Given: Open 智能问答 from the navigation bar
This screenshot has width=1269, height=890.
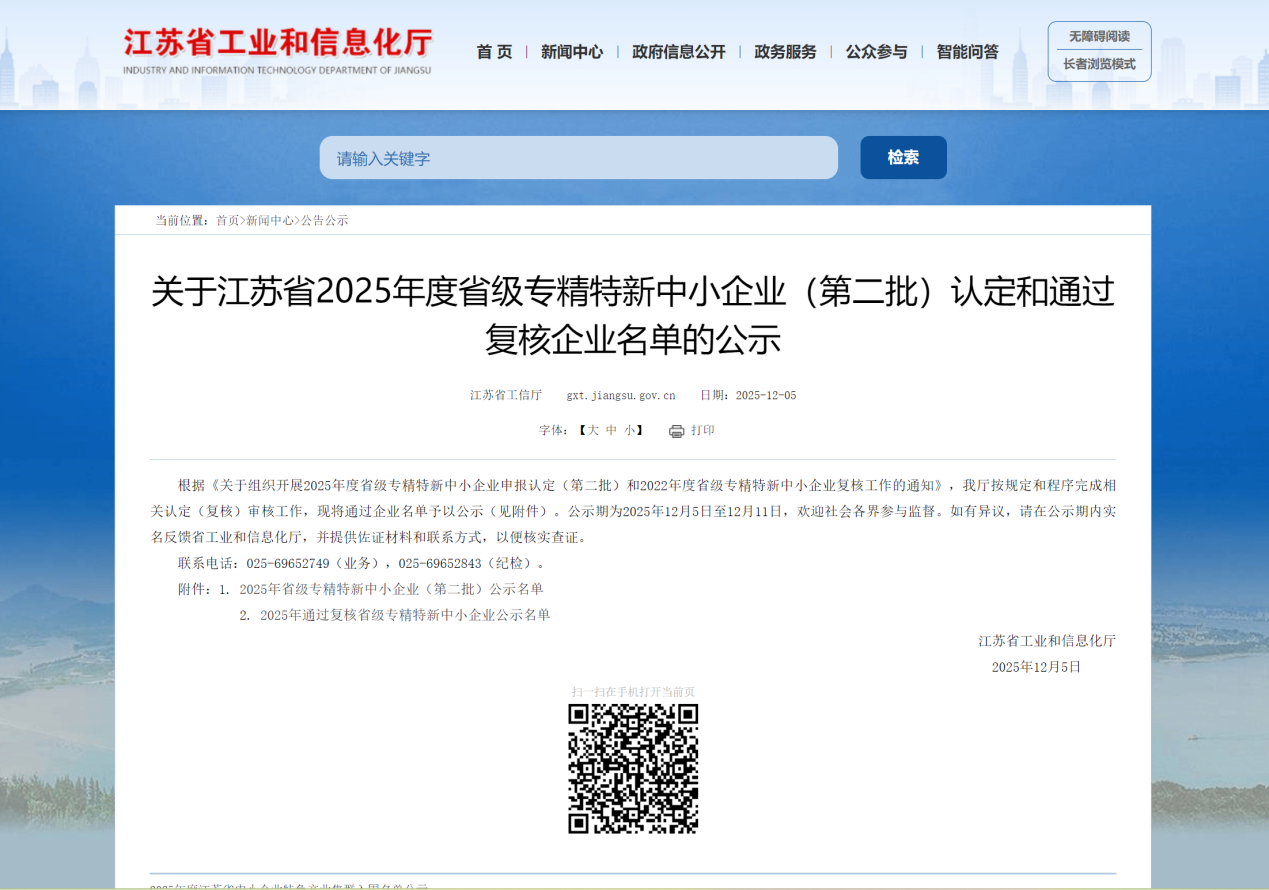Looking at the screenshot, I should 967,52.
